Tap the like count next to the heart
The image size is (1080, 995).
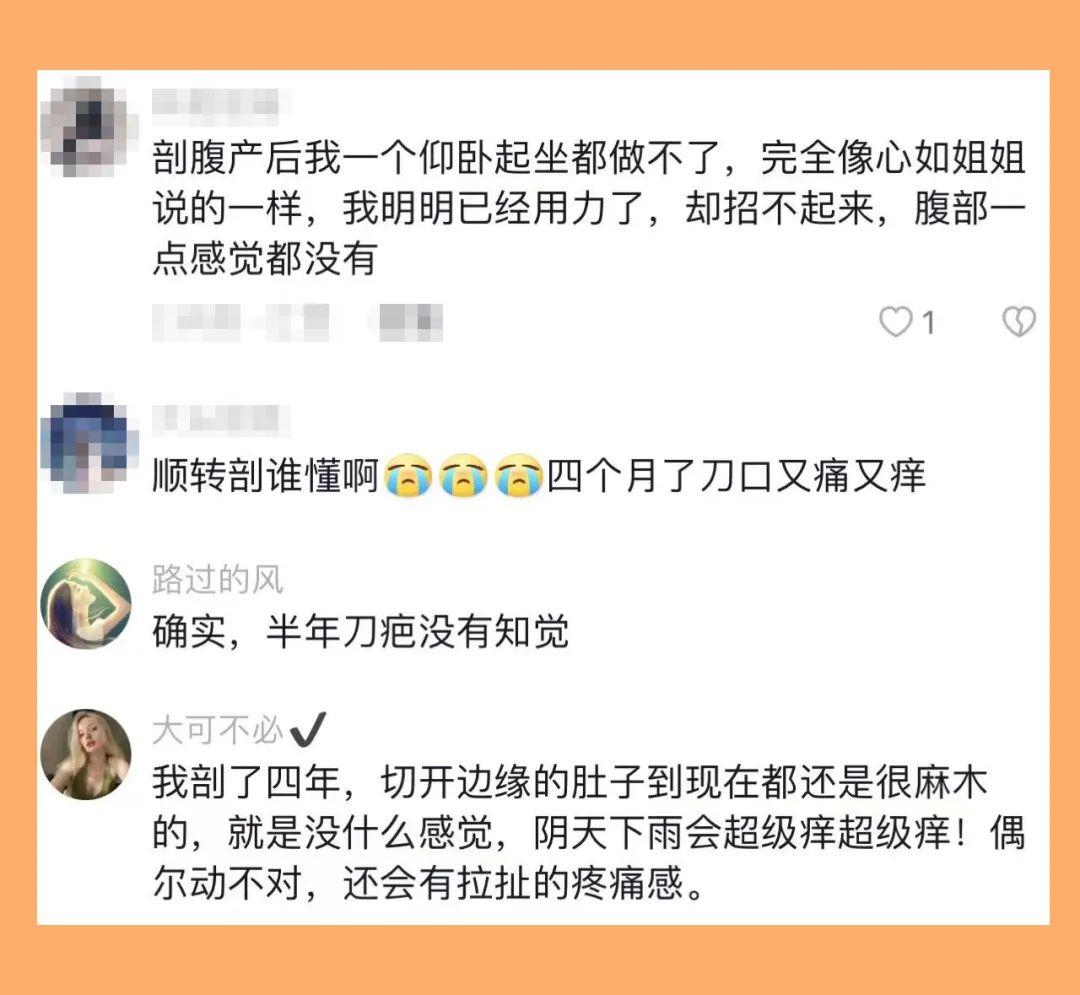pyautogui.click(x=928, y=322)
